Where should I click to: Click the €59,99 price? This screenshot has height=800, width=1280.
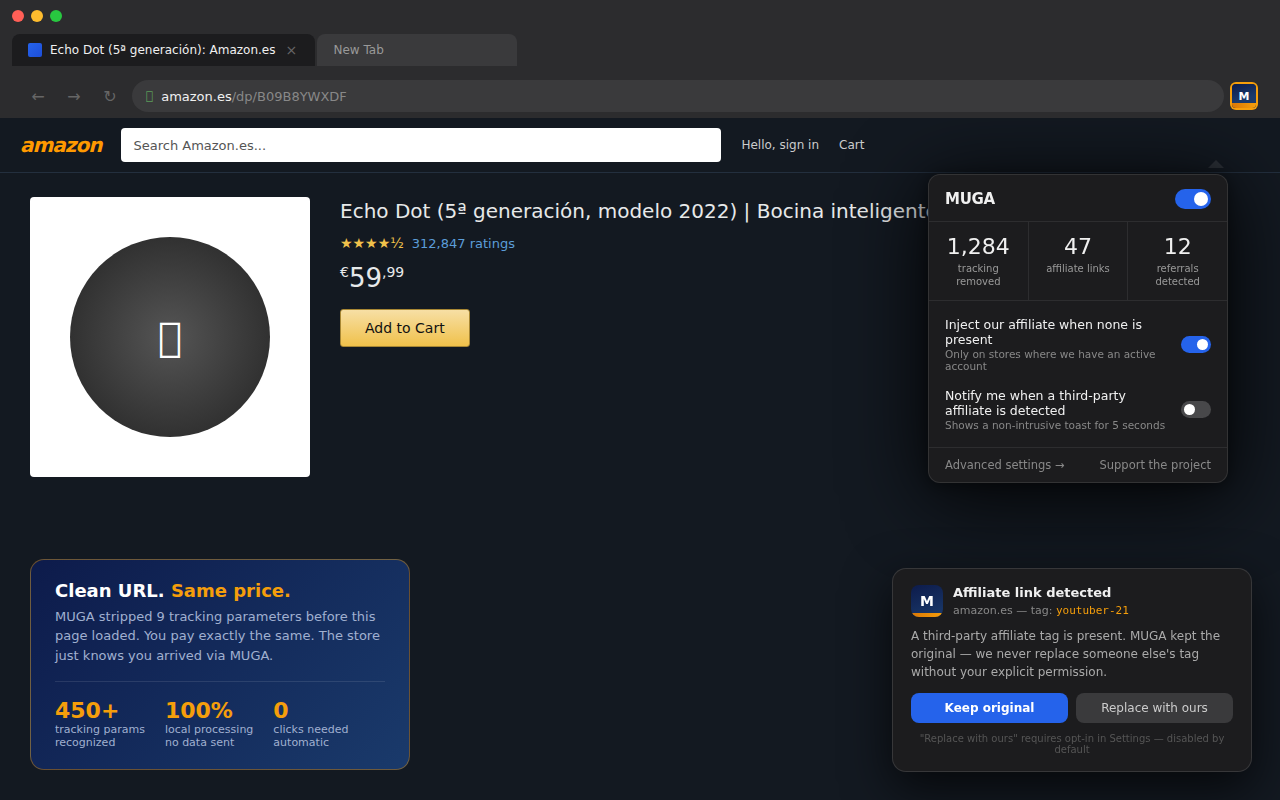click(372, 276)
